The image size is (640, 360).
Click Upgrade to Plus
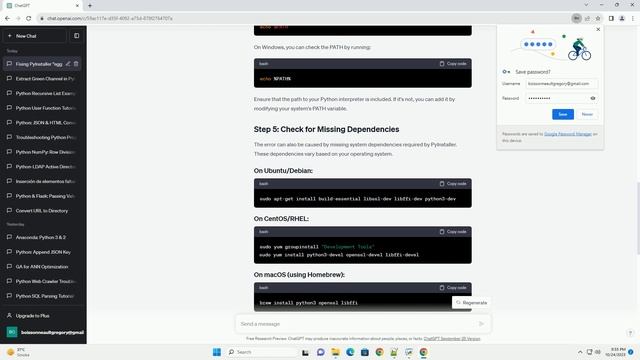click(42, 316)
